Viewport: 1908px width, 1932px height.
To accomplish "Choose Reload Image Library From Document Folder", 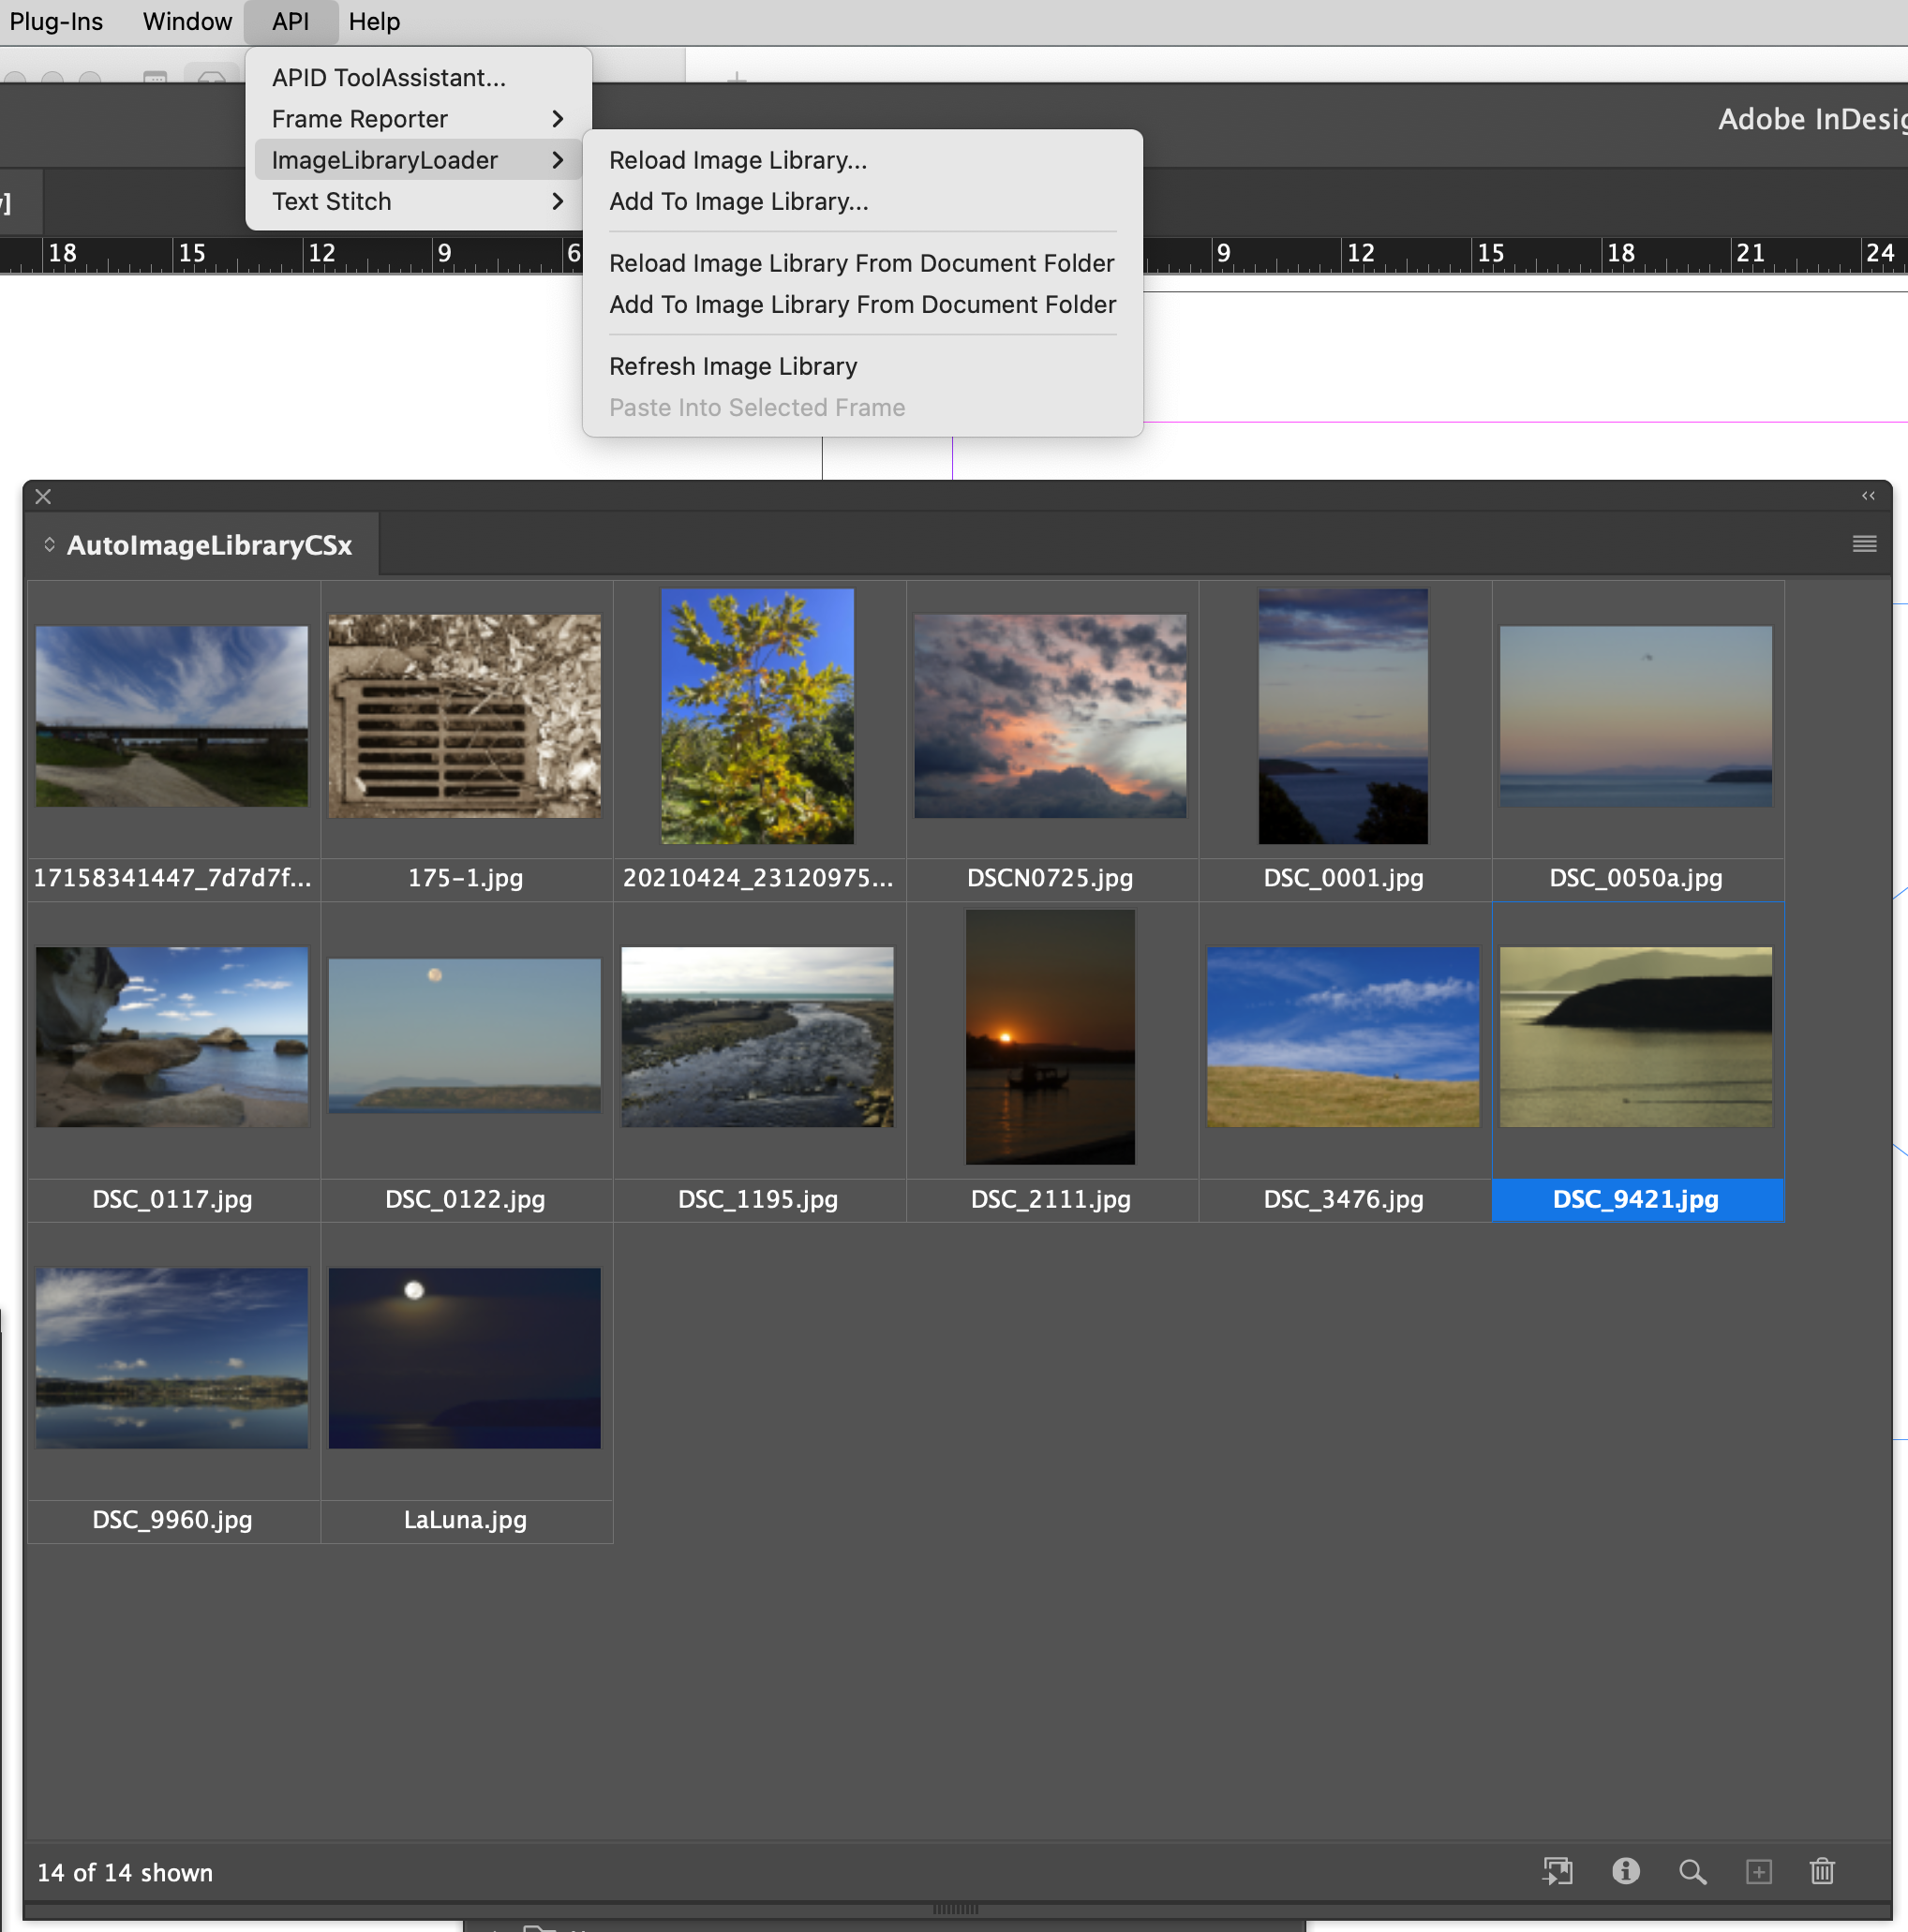I will (861, 263).
